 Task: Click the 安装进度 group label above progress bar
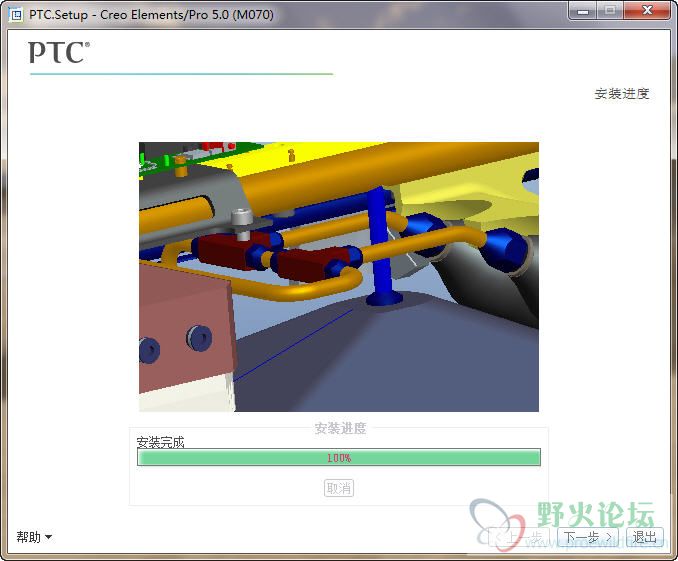pyautogui.click(x=340, y=428)
